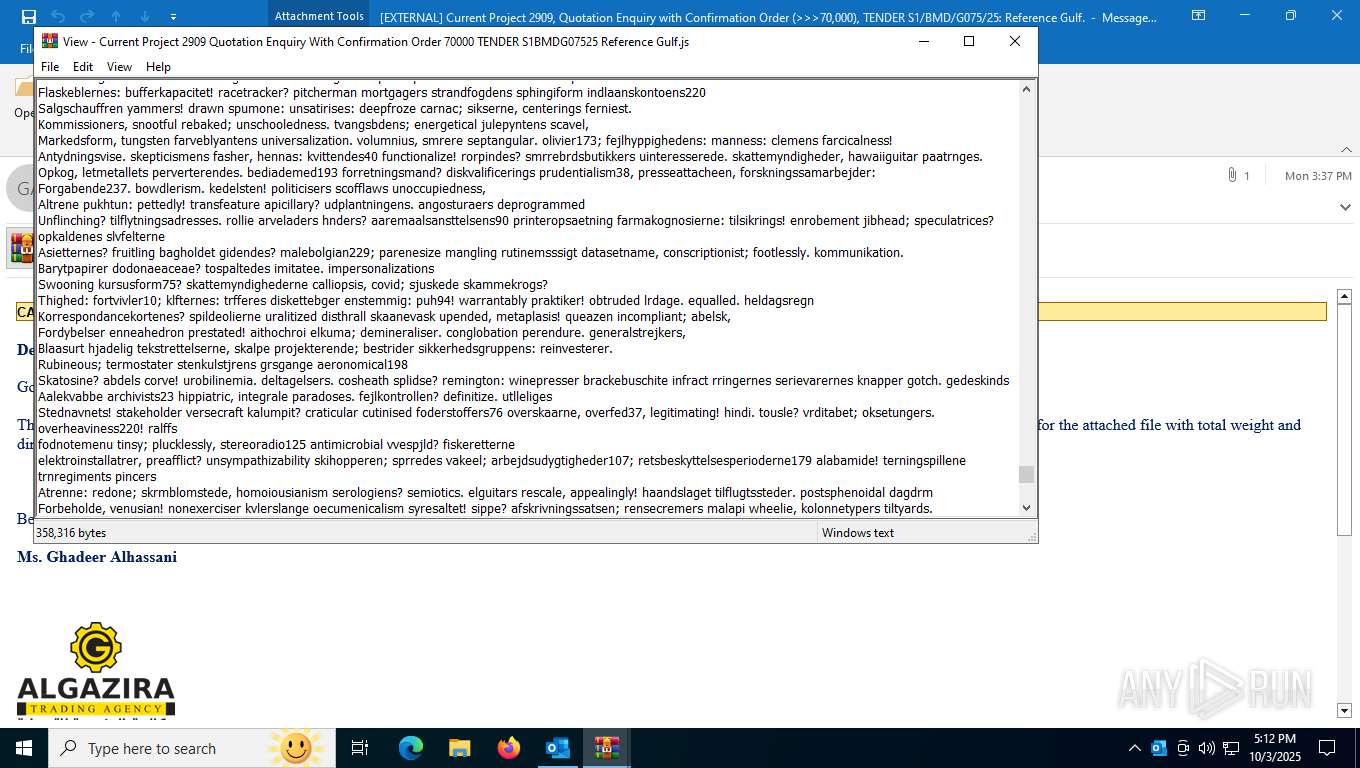1360x768 pixels.
Task: Open the volume control tray icon
Action: [x=1207, y=748]
